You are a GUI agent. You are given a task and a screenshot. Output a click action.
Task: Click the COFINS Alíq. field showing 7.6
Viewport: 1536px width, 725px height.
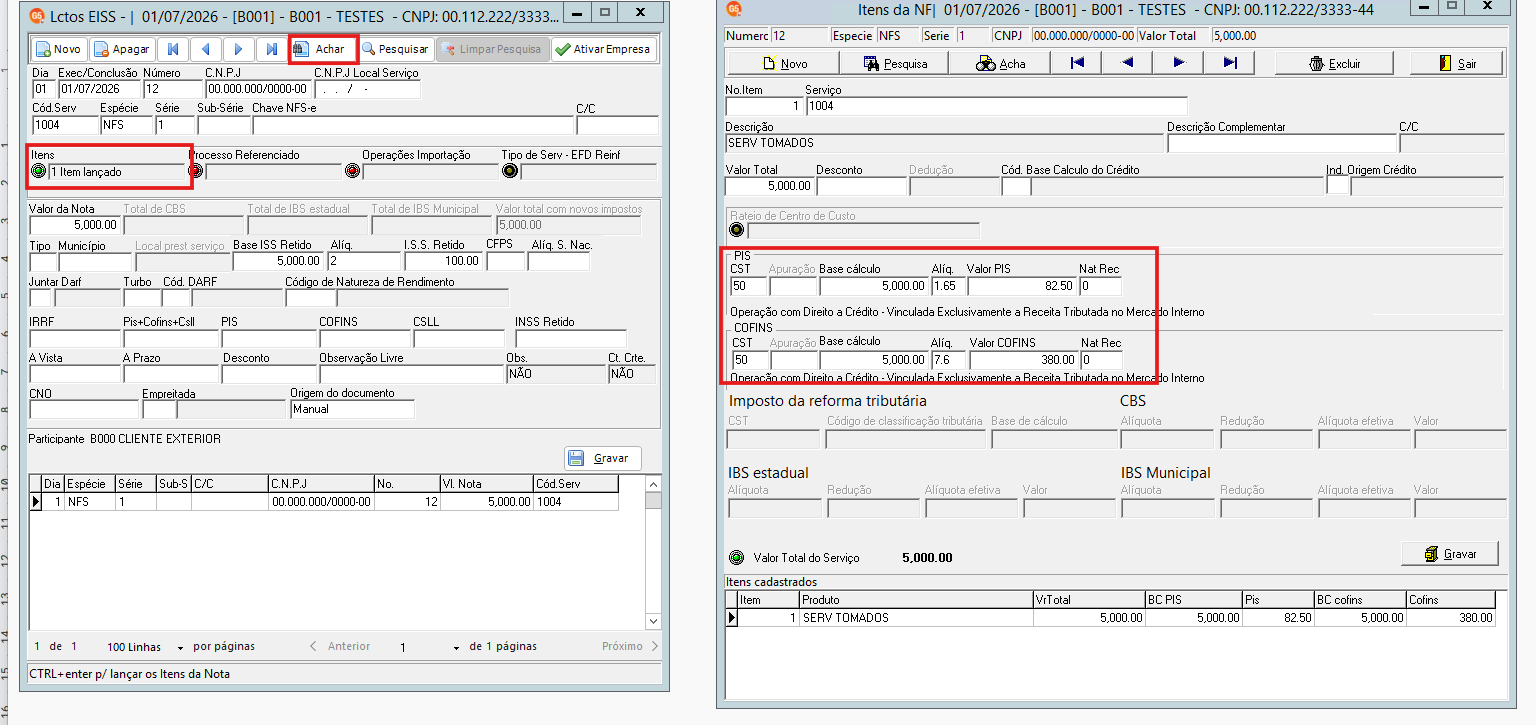(x=946, y=359)
